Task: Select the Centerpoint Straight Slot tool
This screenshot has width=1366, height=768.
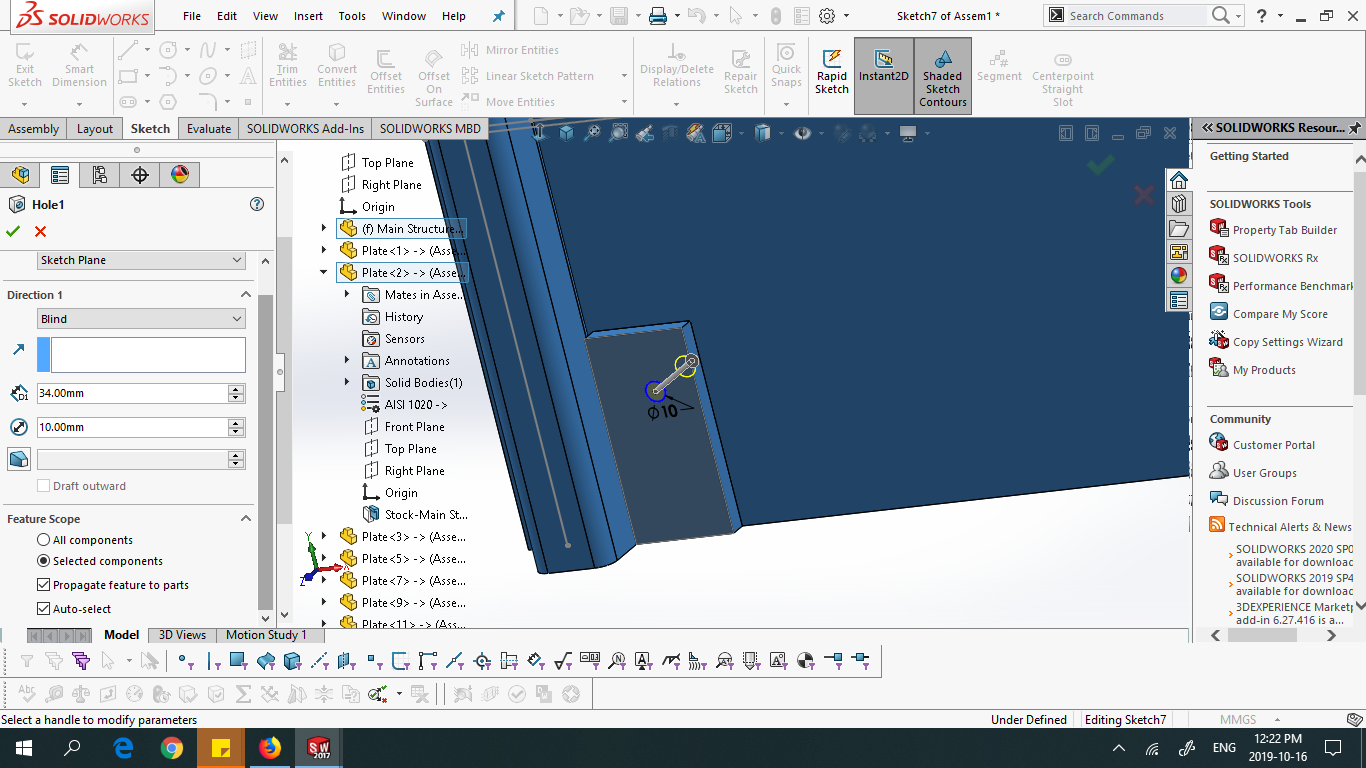Action: point(1063,78)
